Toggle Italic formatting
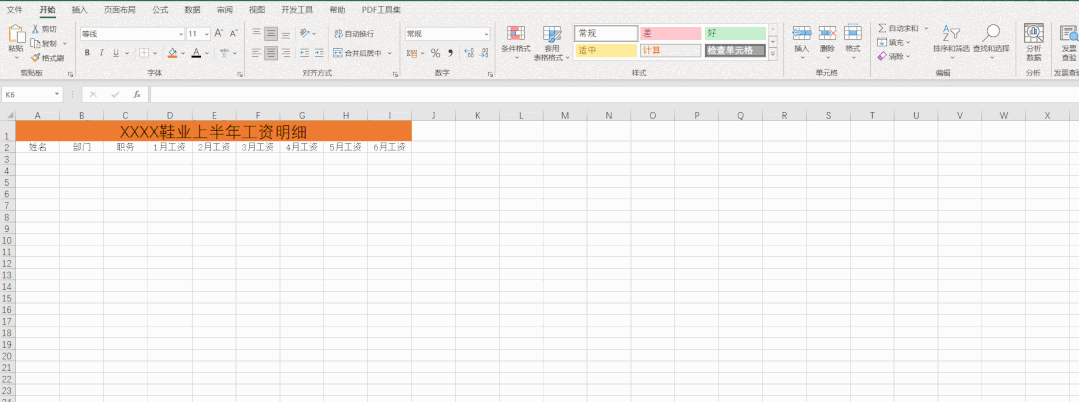The width and height of the screenshot is (1079, 402). (x=101, y=53)
